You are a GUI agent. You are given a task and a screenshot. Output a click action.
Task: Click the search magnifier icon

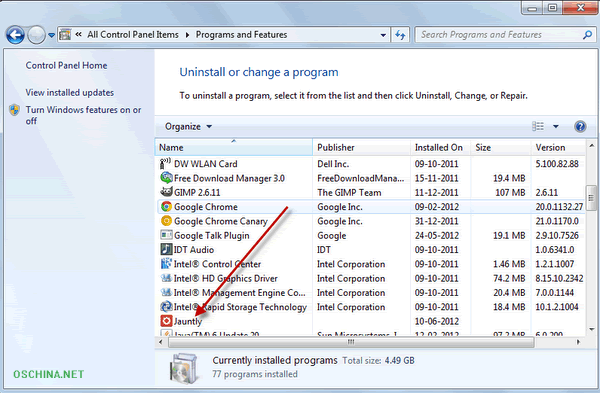click(x=587, y=35)
